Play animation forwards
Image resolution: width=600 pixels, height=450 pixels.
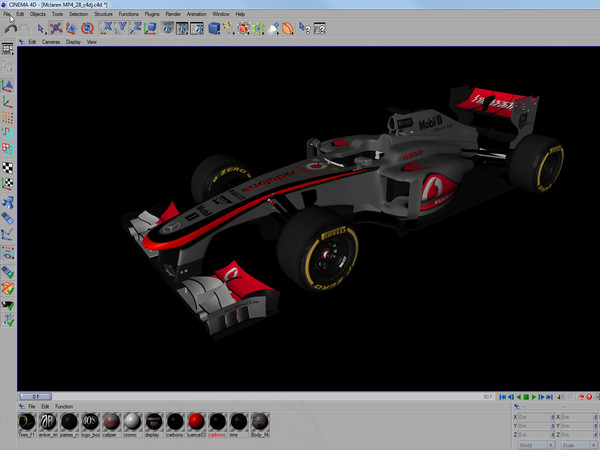(x=534, y=397)
